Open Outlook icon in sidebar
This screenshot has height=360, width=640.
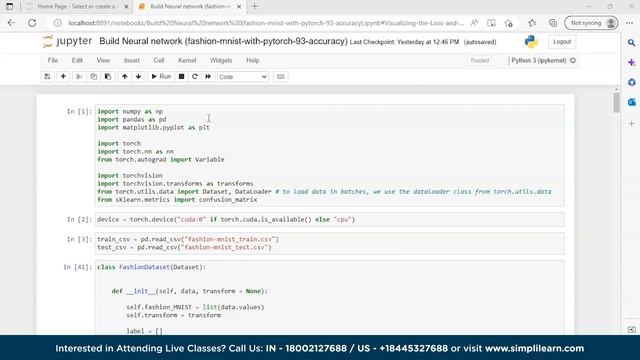(x=631, y=102)
